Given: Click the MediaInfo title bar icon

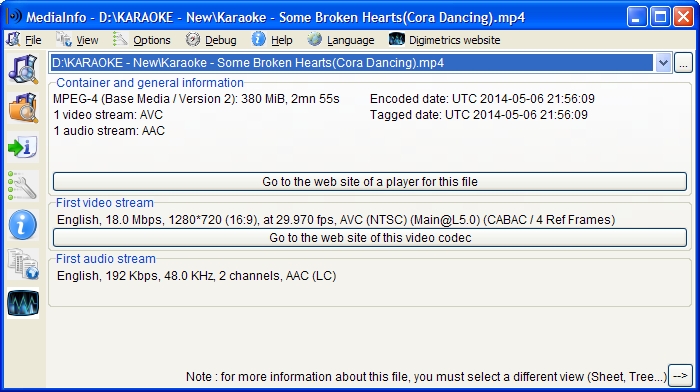Looking at the screenshot, I should coord(14,17).
